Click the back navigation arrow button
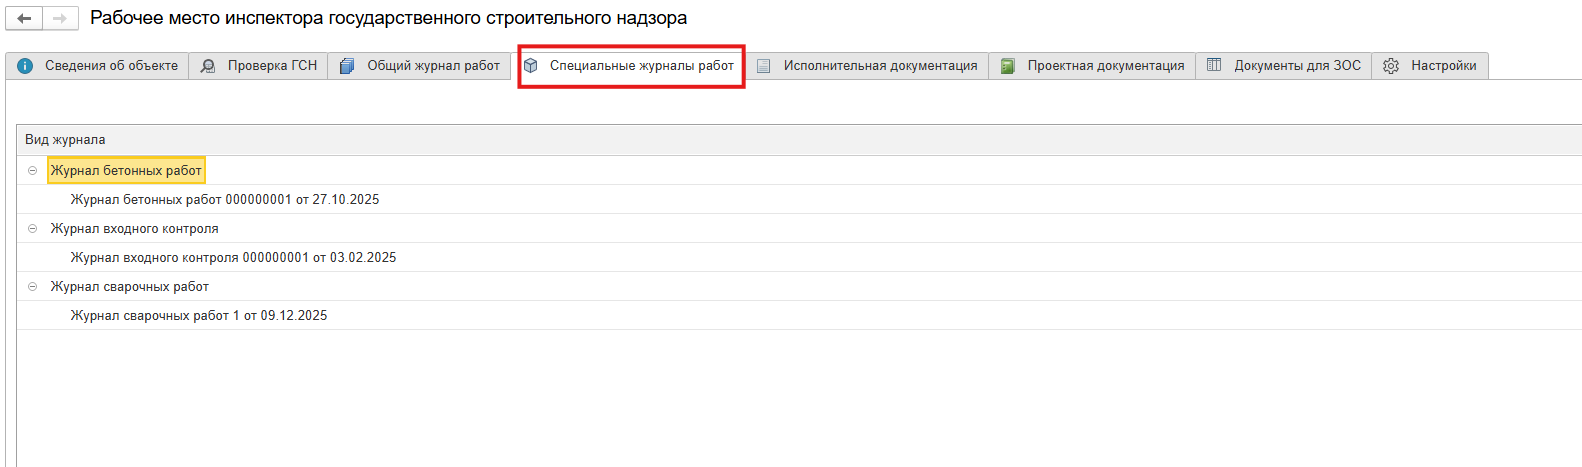1582x467 pixels. [24, 19]
